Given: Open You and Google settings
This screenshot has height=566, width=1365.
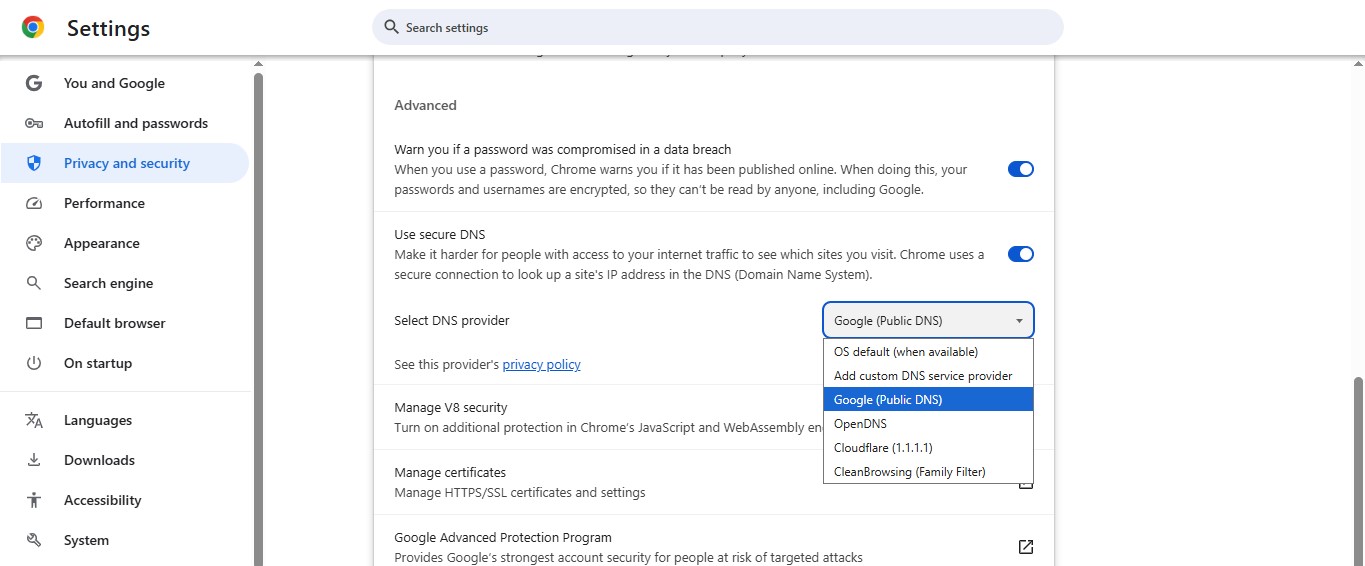Looking at the screenshot, I should pyautogui.click(x=124, y=83).
